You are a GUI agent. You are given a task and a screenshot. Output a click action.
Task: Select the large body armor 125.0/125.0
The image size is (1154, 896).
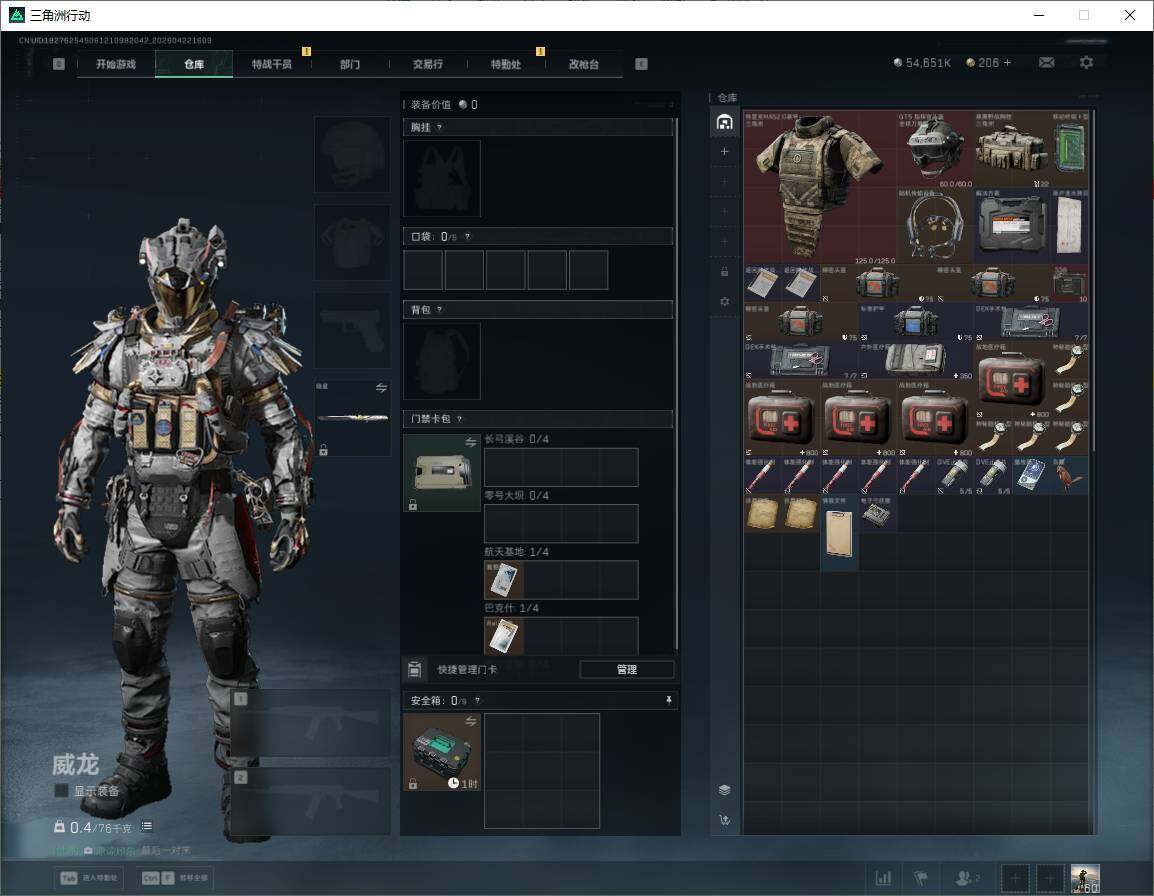point(821,188)
